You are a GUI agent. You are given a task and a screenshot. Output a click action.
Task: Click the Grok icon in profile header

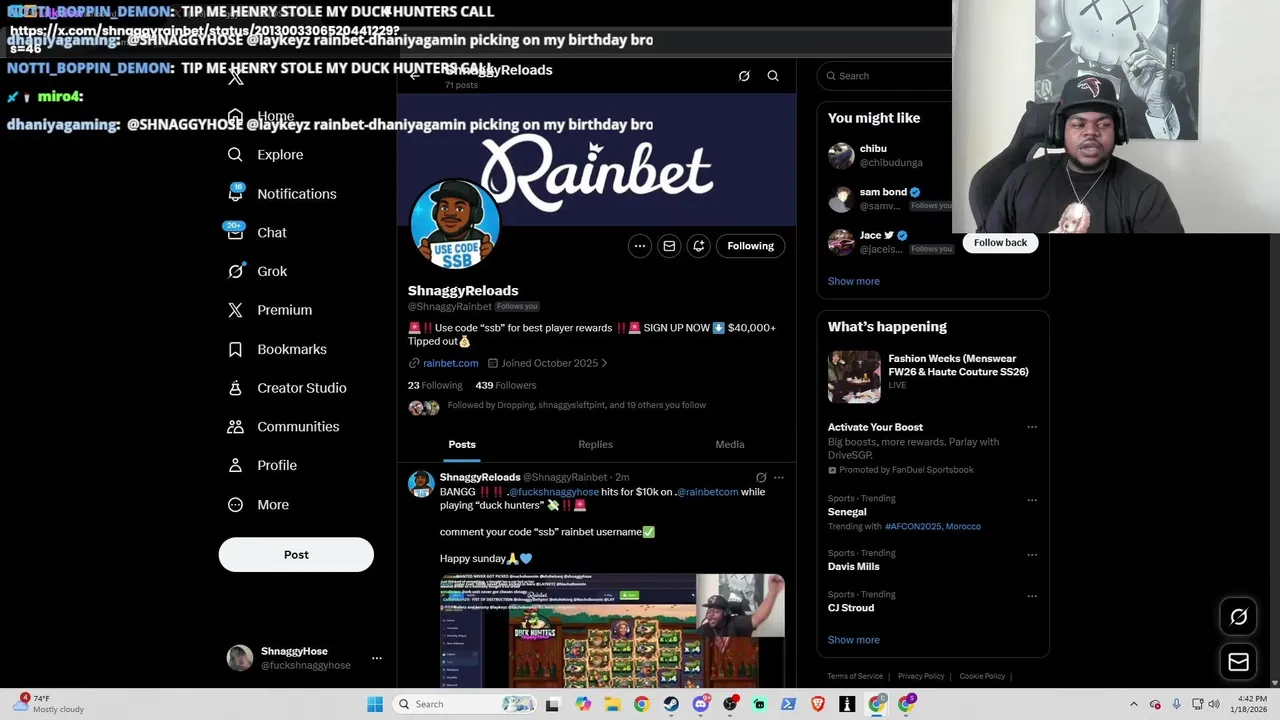(744, 76)
